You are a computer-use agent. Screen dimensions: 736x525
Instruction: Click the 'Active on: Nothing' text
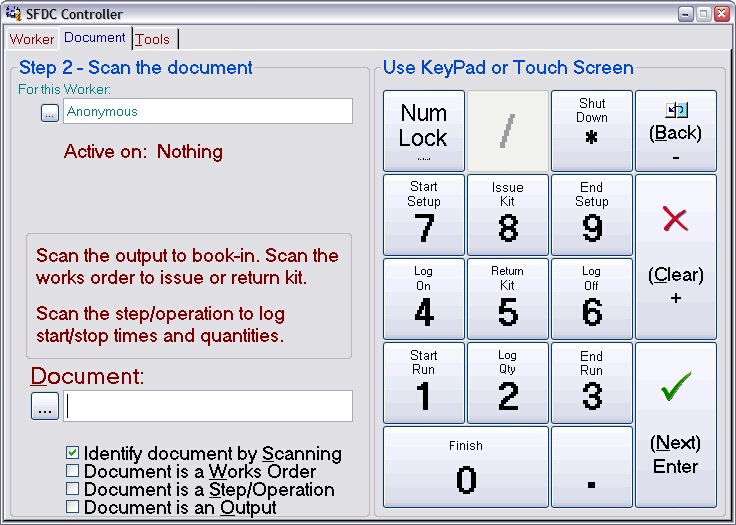pyautogui.click(x=143, y=152)
